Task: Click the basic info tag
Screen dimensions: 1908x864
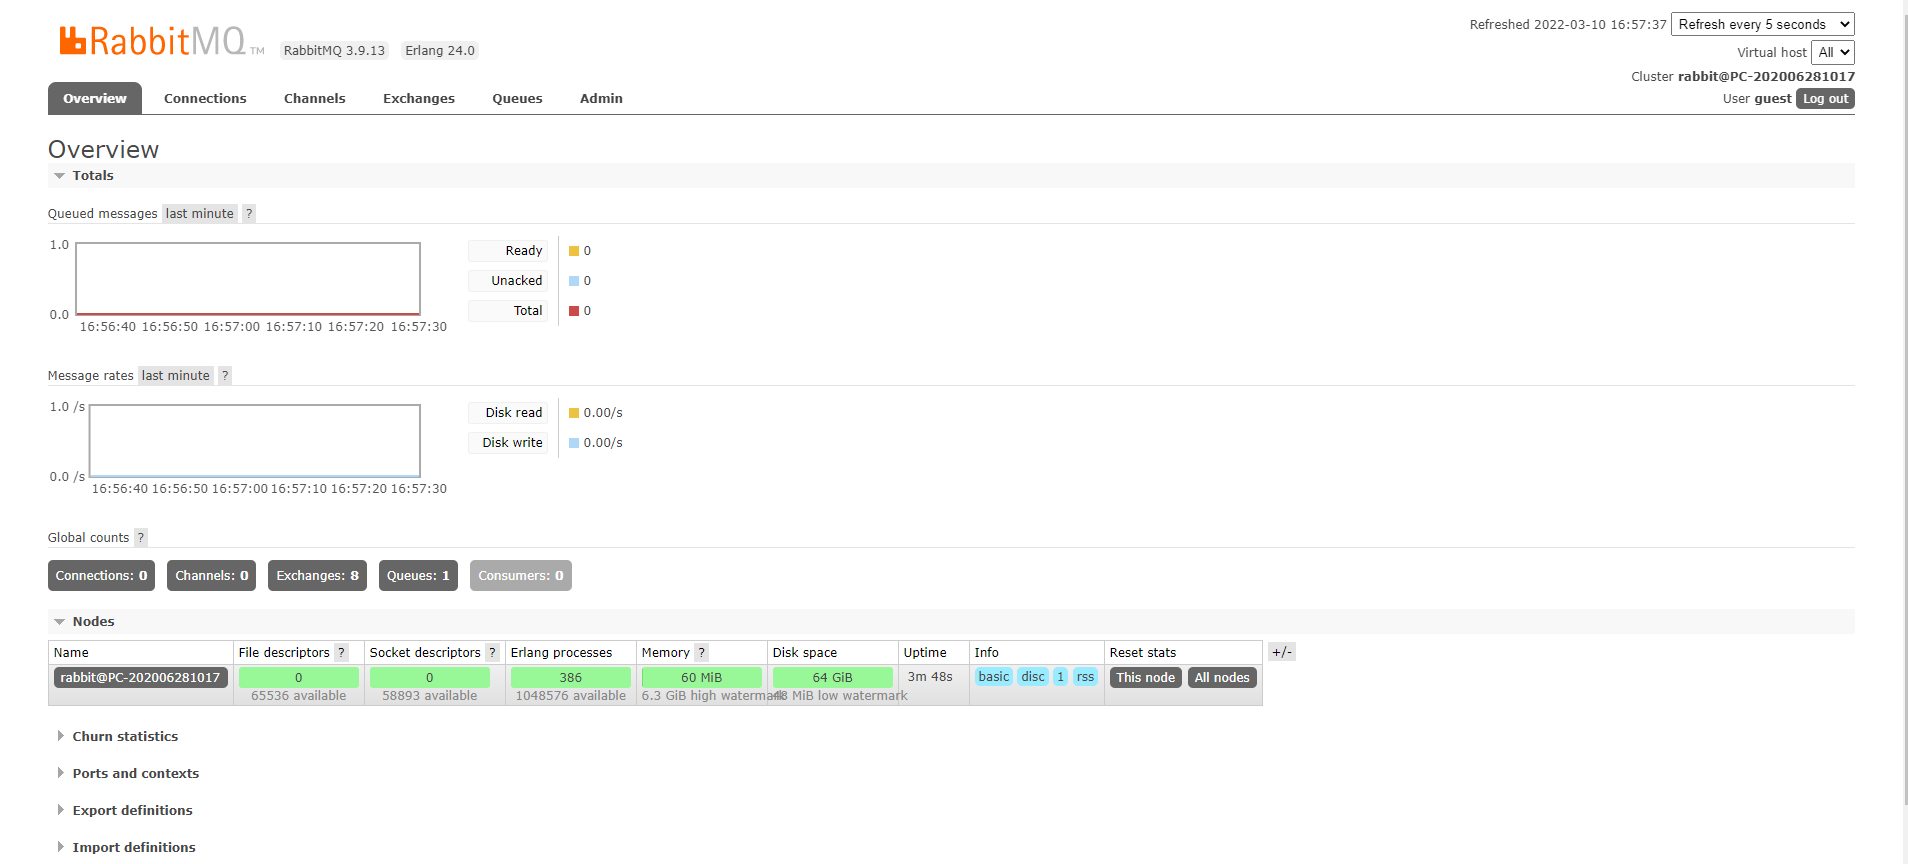Action: pos(994,677)
